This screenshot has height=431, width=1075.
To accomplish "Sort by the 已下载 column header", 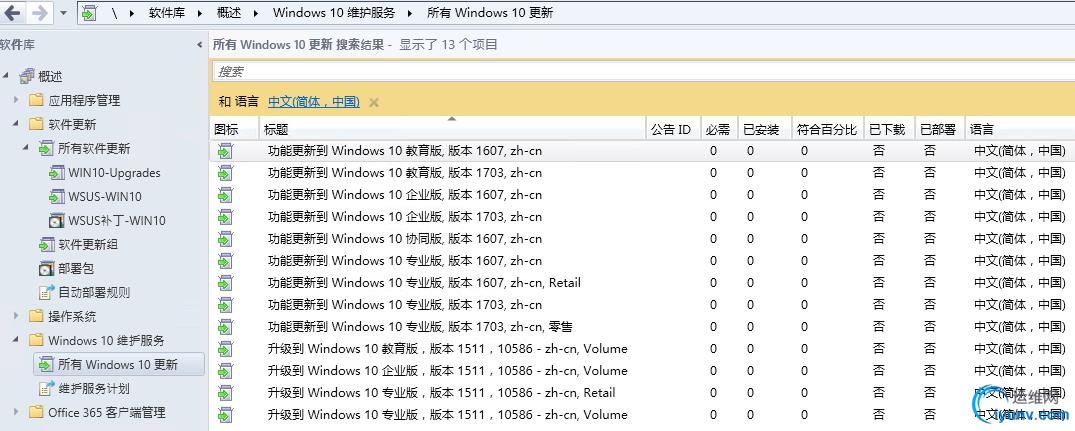I will 889,130.
